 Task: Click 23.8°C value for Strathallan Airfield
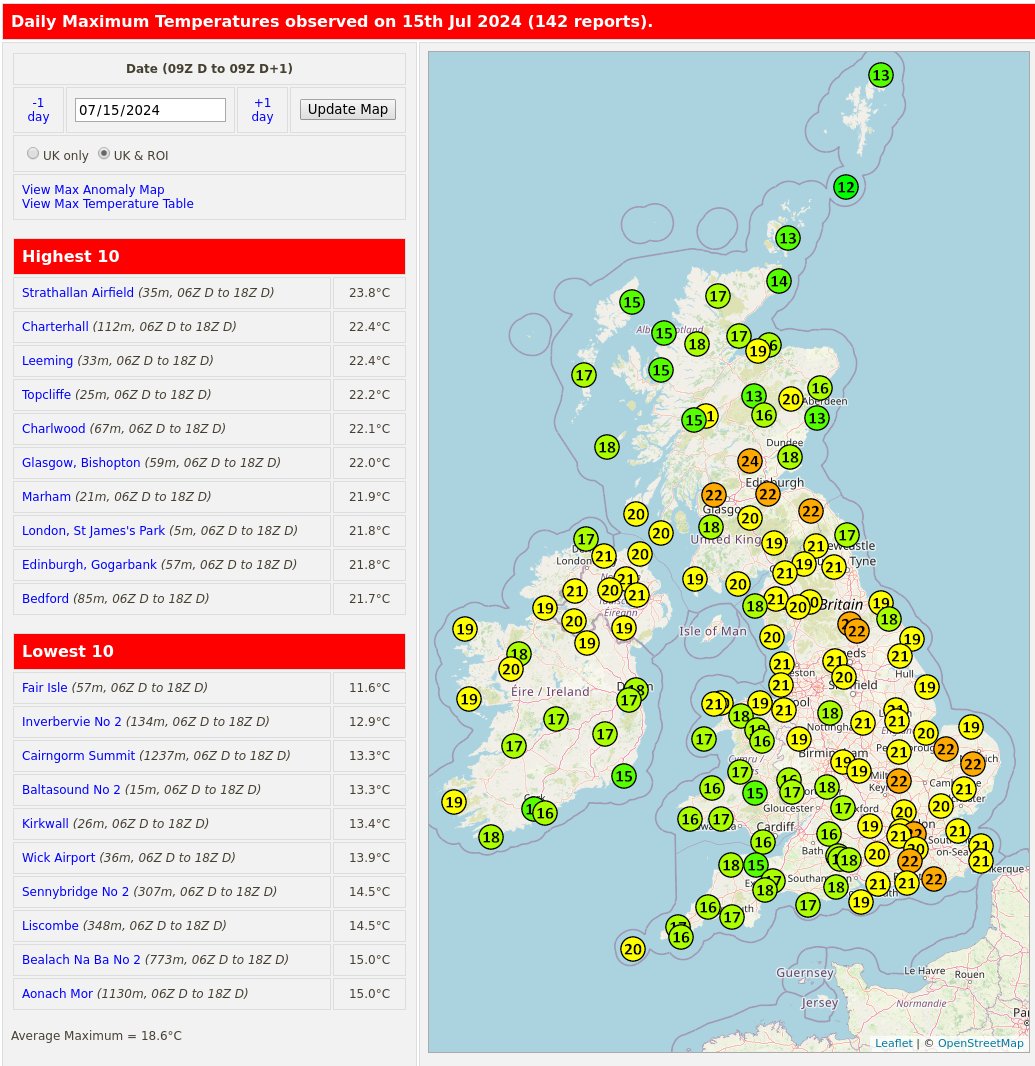click(369, 292)
